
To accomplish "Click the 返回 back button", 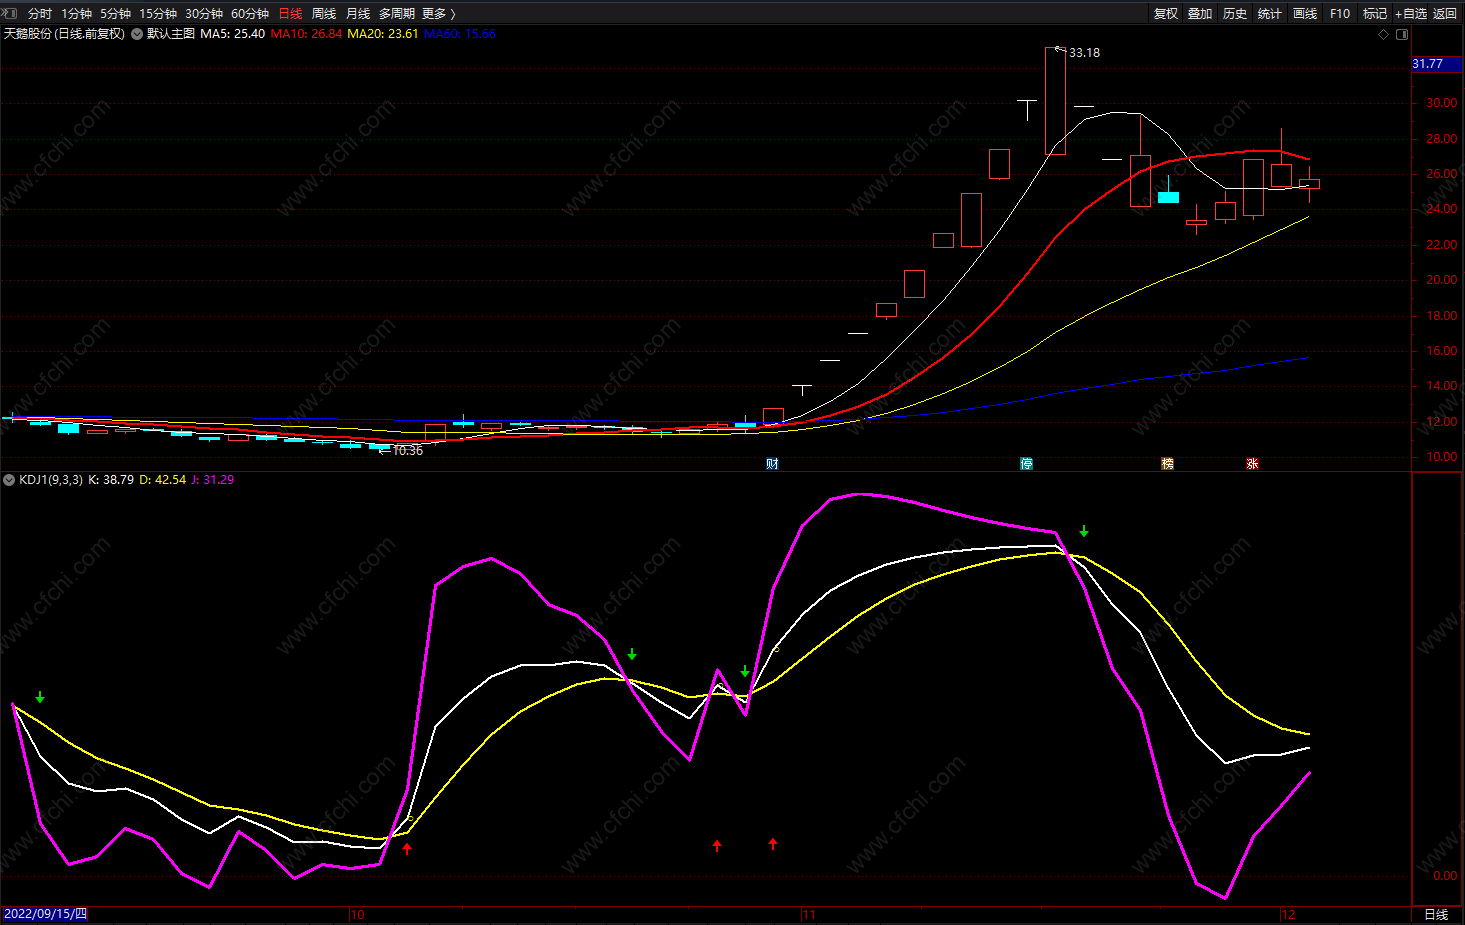I will click(x=1445, y=13).
